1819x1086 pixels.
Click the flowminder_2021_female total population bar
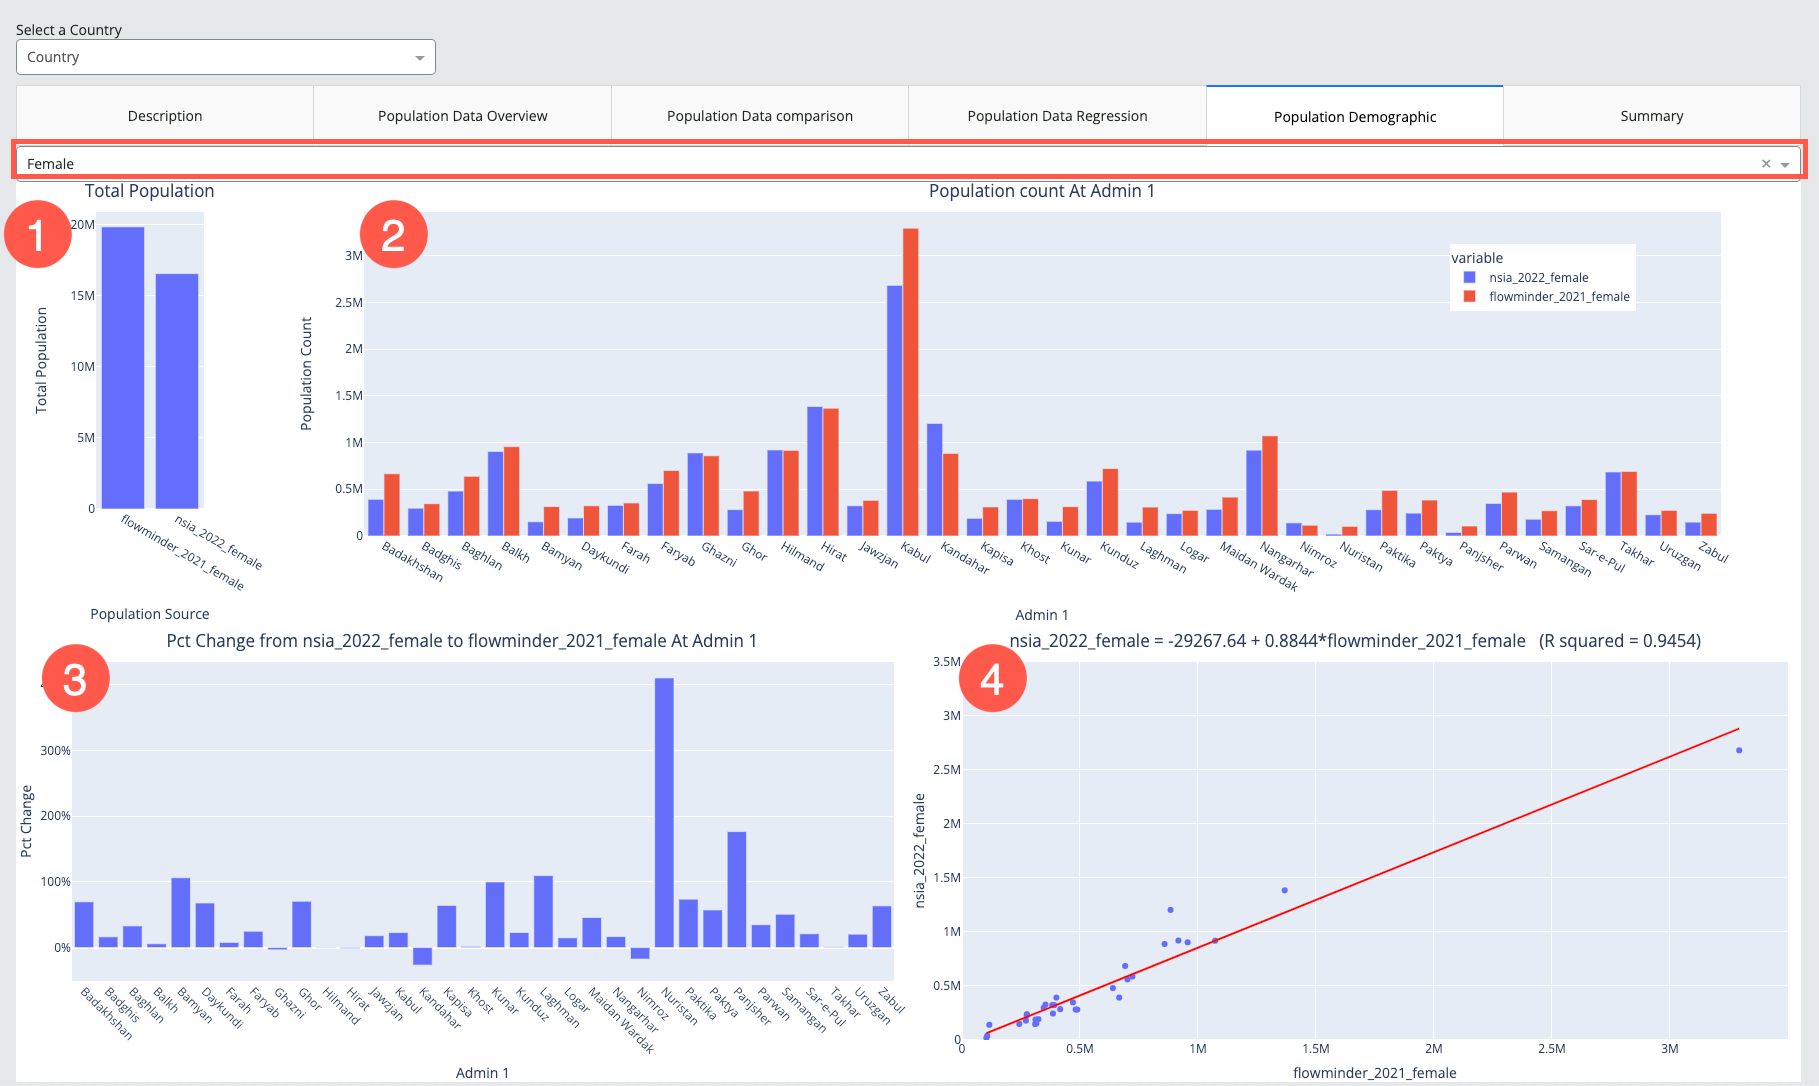tap(123, 368)
